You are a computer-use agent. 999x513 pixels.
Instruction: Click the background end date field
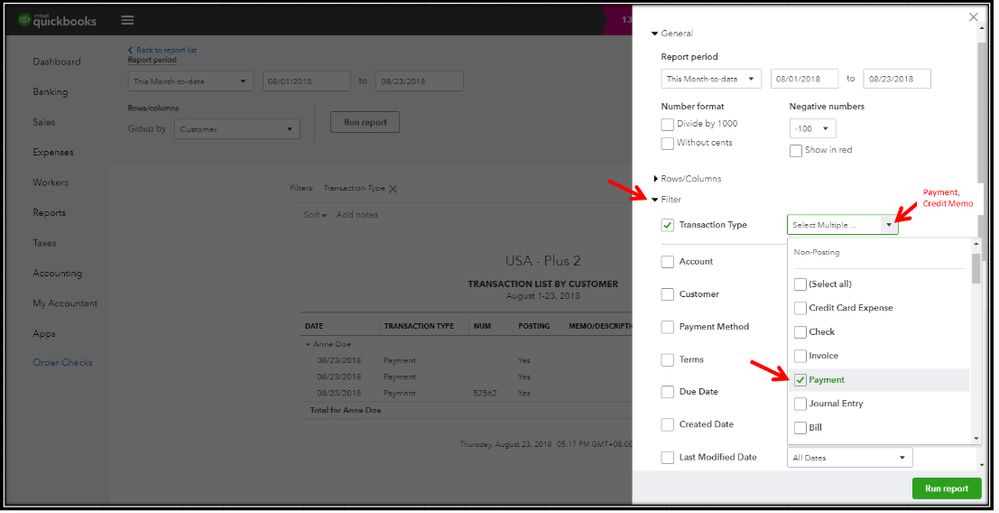419,81
